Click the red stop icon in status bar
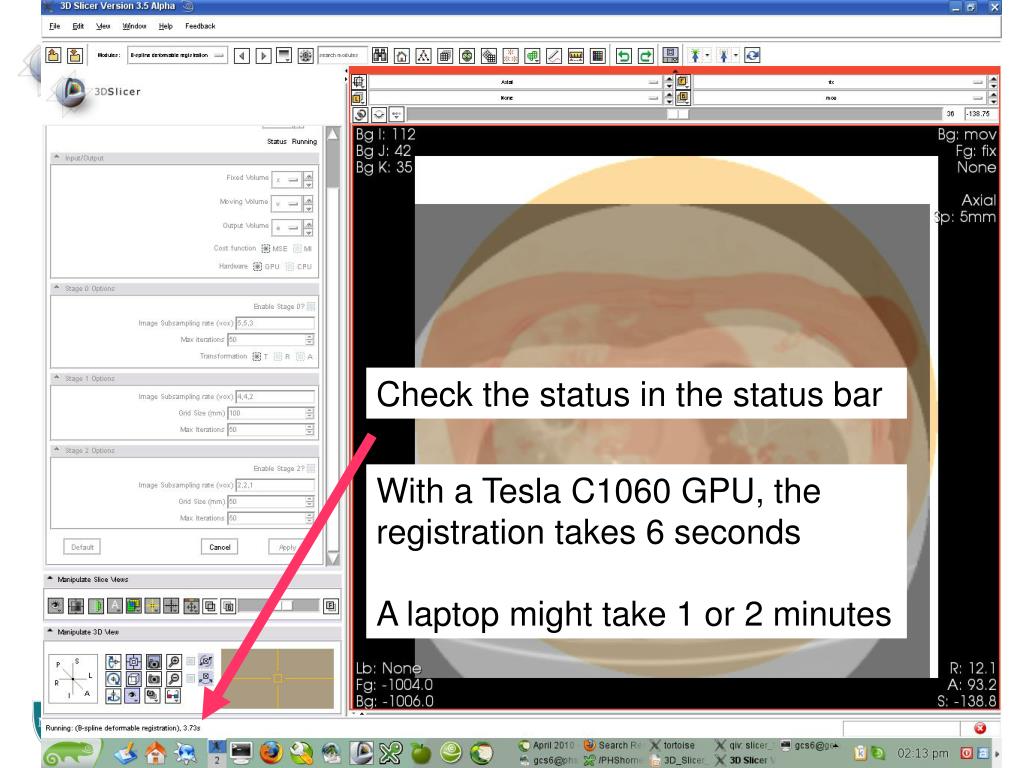This screenshot has width=1024, height=768. click(x=980, y=728)
